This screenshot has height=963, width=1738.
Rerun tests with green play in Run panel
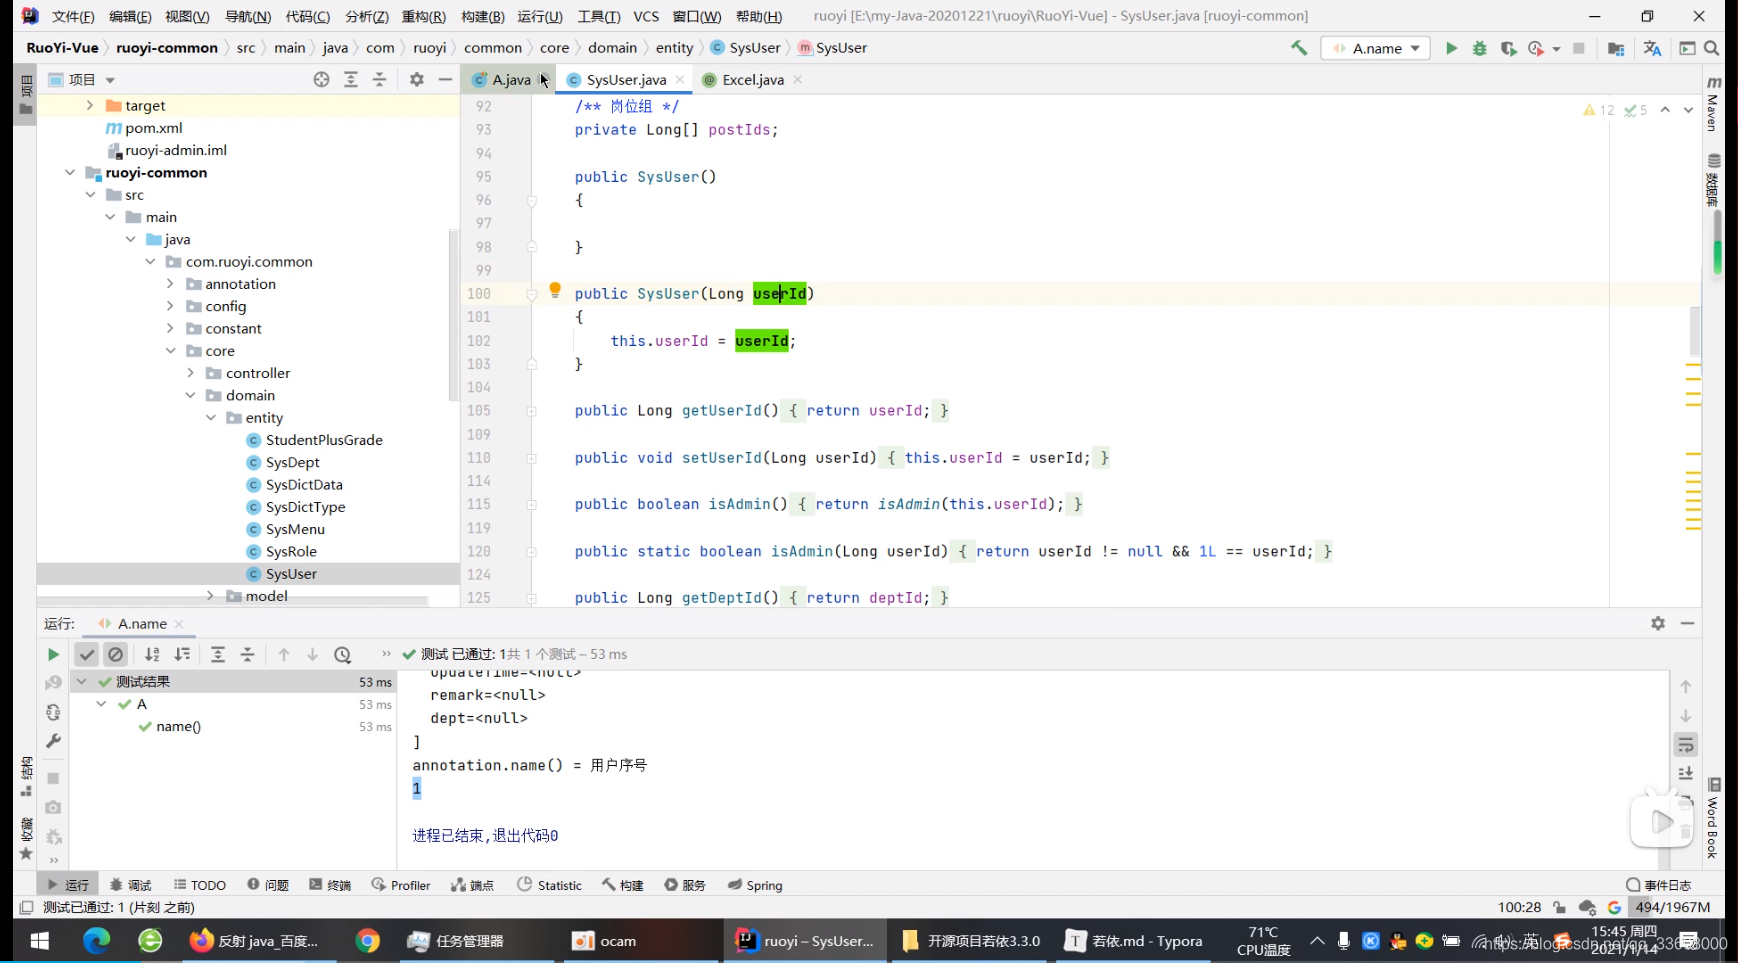click(x=53, y=654)
